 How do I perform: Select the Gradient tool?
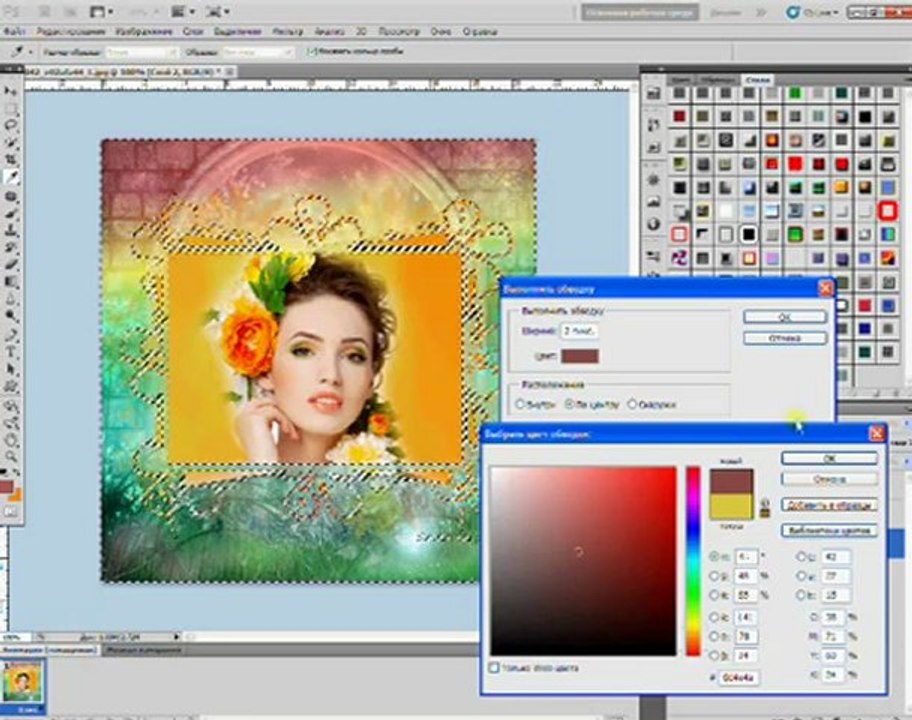click(x=10, y=283)
